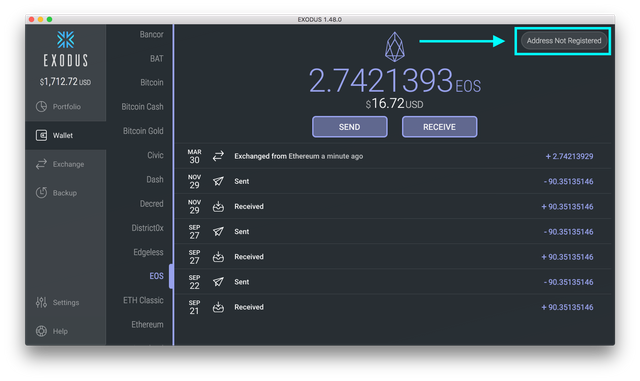This screenshot has width=640, height=381.
Task: Open the Portfolio pie chart icon
Action: (x=41, y=107)
